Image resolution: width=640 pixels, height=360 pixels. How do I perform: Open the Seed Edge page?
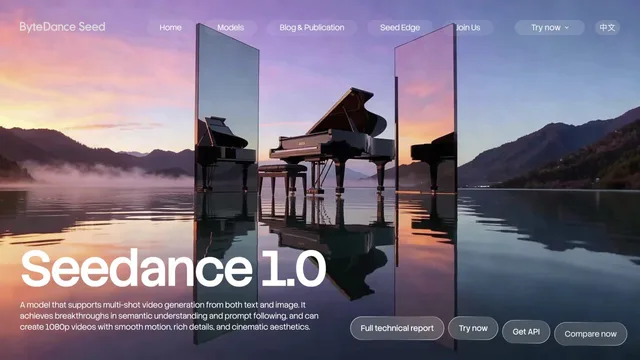[x=400, y=27]
